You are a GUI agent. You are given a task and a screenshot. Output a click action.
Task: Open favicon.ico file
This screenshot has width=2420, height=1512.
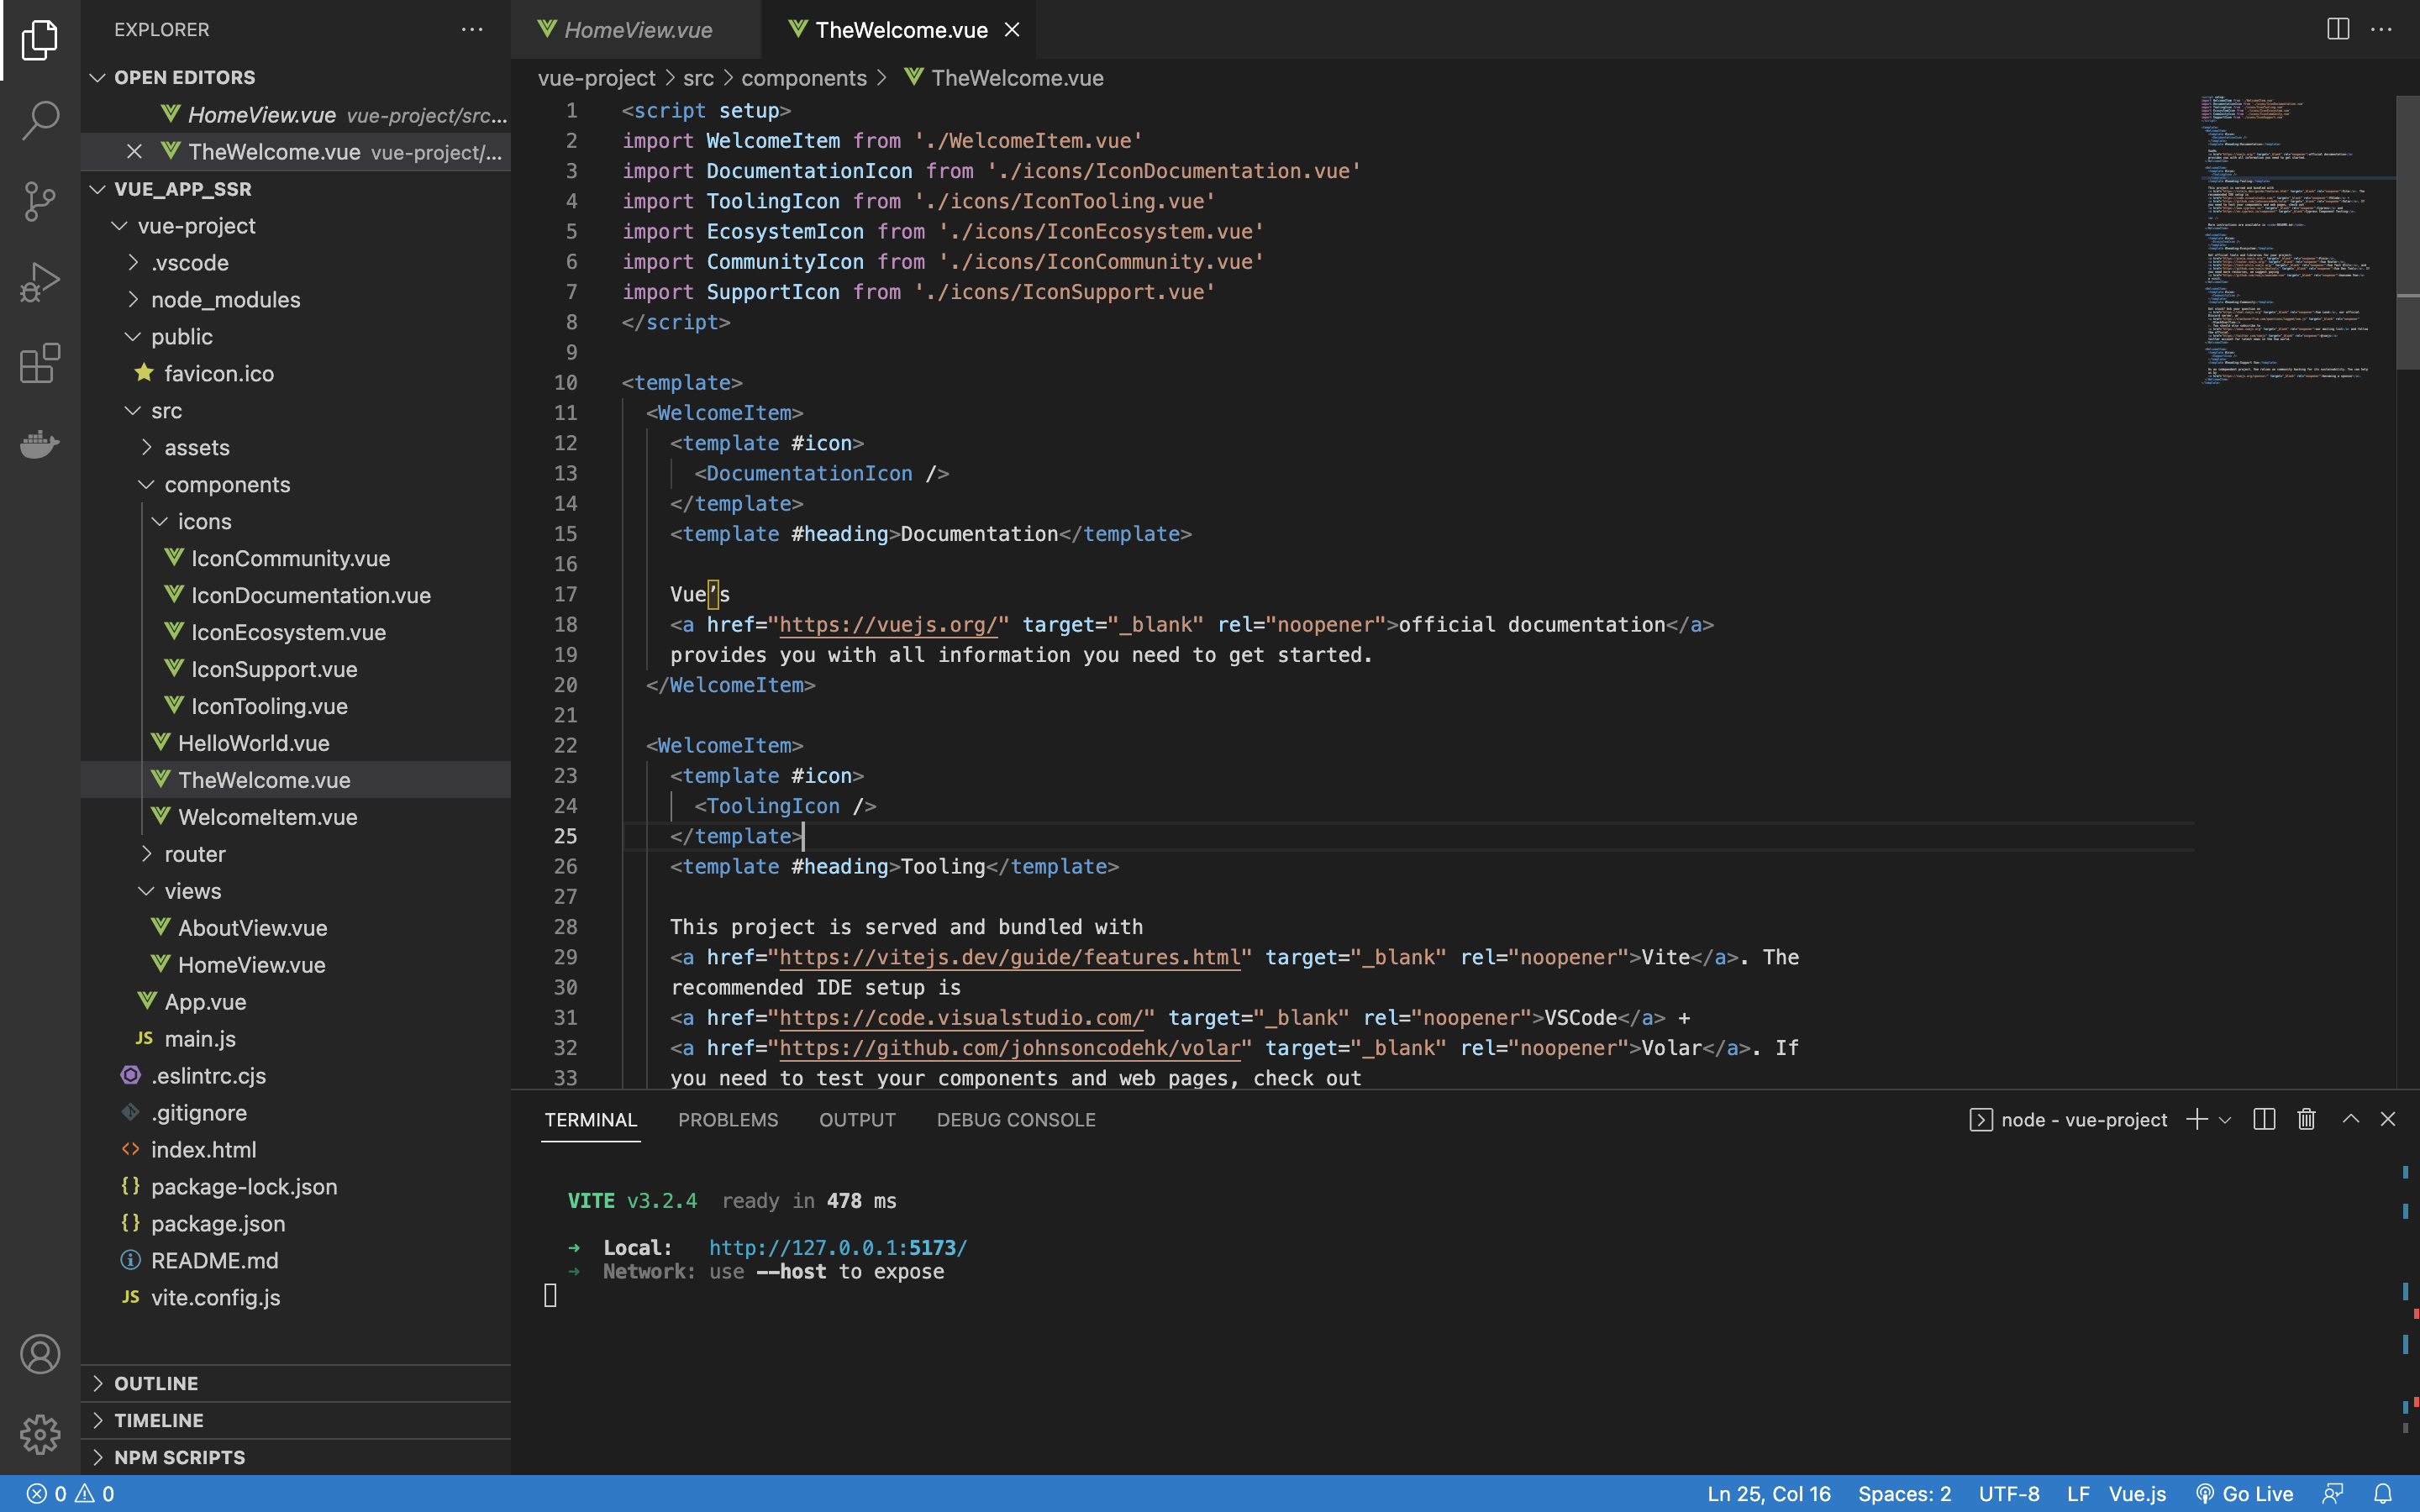point(296,374)
